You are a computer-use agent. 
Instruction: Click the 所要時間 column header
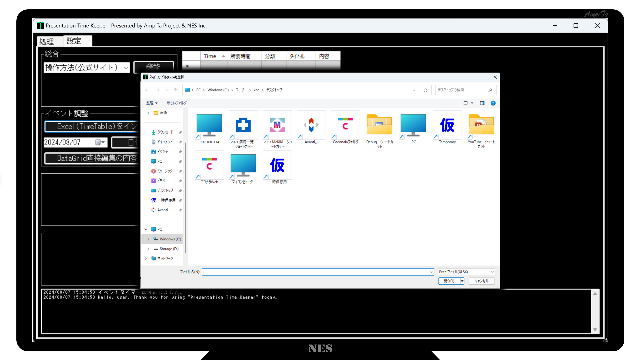pyautogui.click(x=244, y=56)
